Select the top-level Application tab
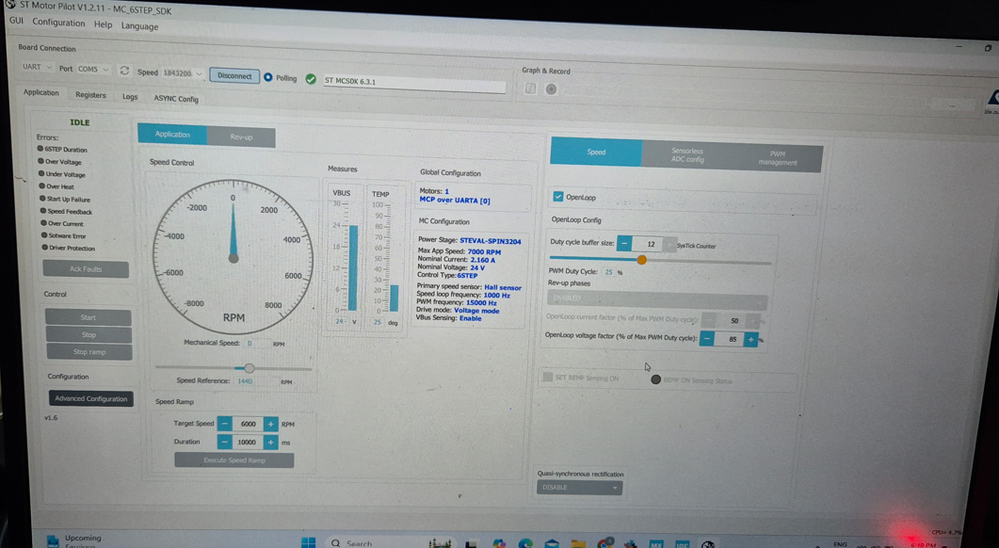Screen dimensions: 999x548 [x=41, y=92]
